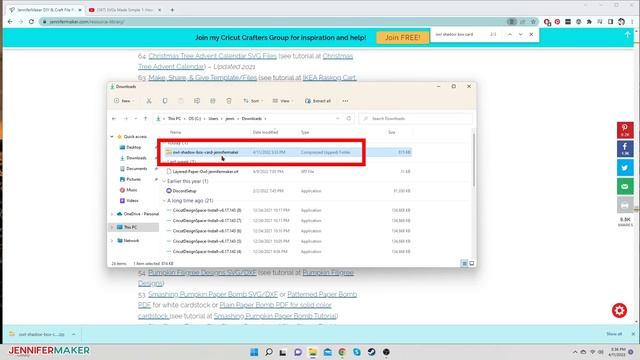640x360 pixels.
Task: Click the Rename icon in Explorer toolbar
Action: click(x=197, y=101)
